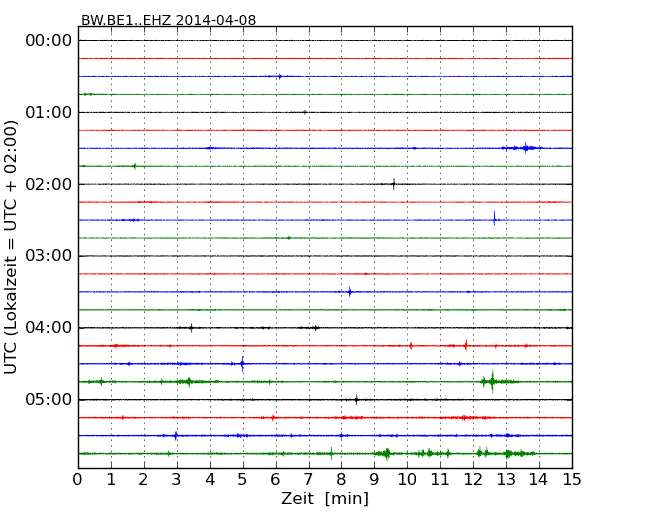Click x-axis tick label 4
The width and height of the screenshot is (650, 520).
coord(210,480)
